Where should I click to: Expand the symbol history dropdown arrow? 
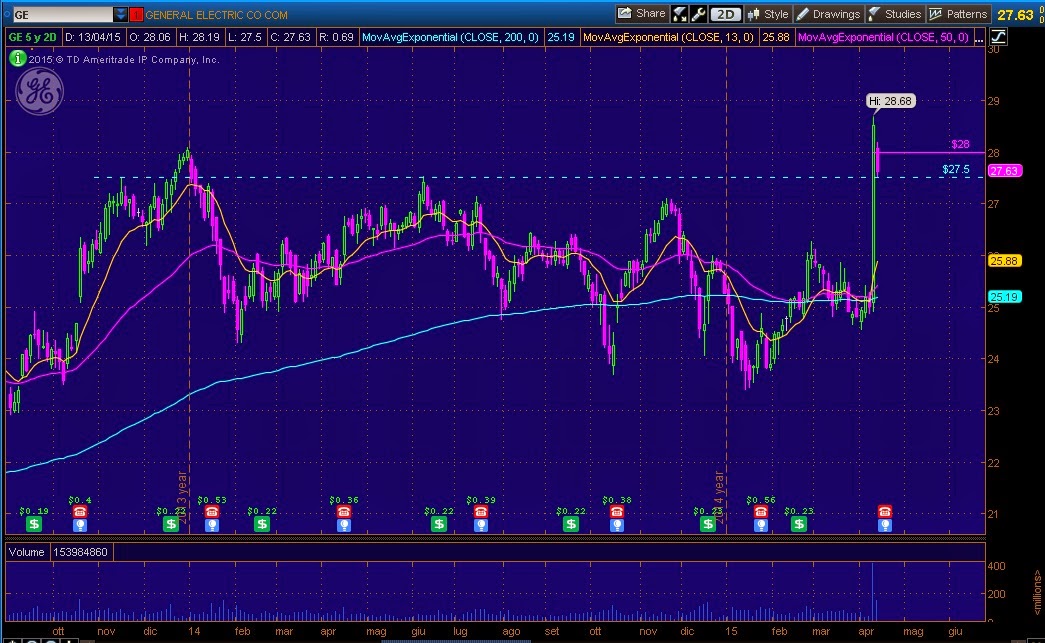pos(120,14)
